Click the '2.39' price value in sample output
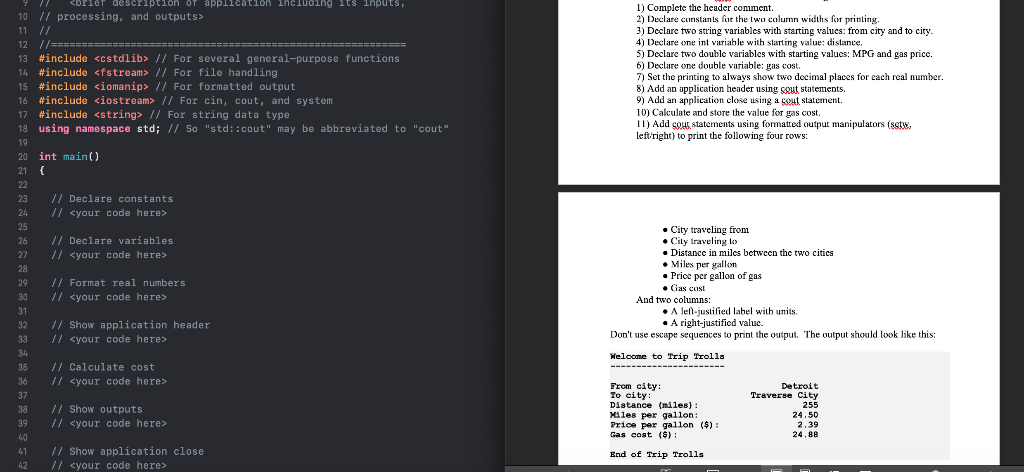Viewport: 1024px width, 472px height. click(807, 425)
